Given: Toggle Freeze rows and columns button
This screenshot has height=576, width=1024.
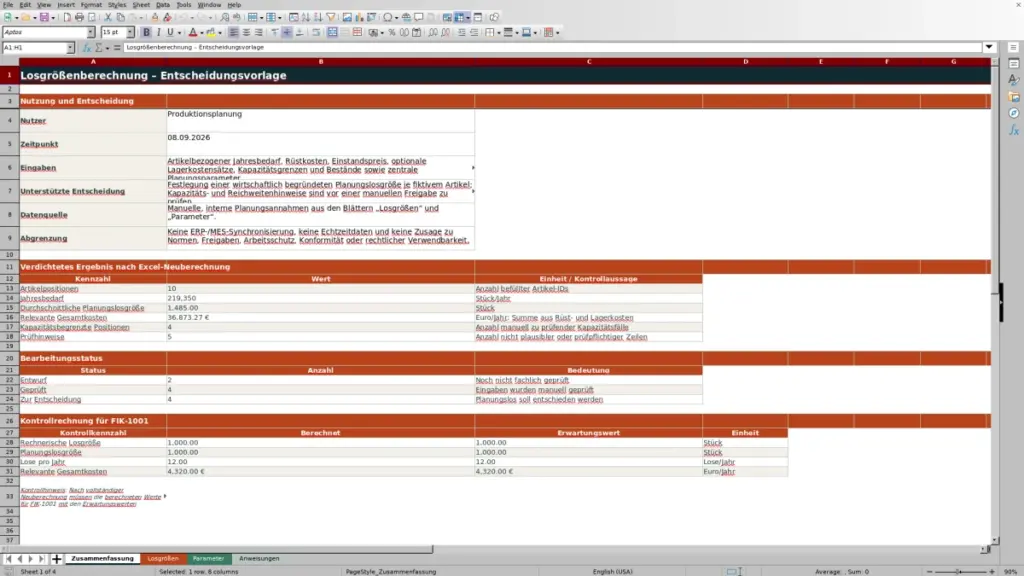Looking at the screenshot, I should coord(460,18).
